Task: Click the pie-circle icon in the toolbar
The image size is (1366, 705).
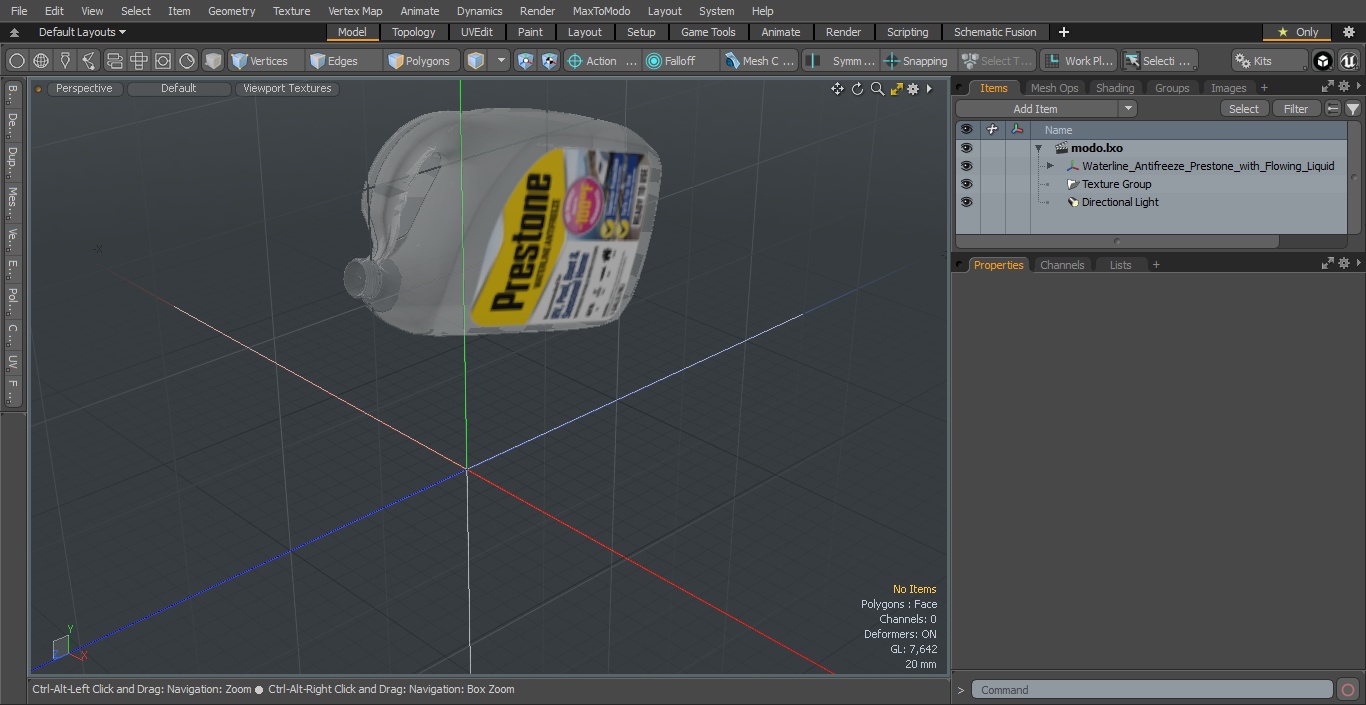Action: 187,61
